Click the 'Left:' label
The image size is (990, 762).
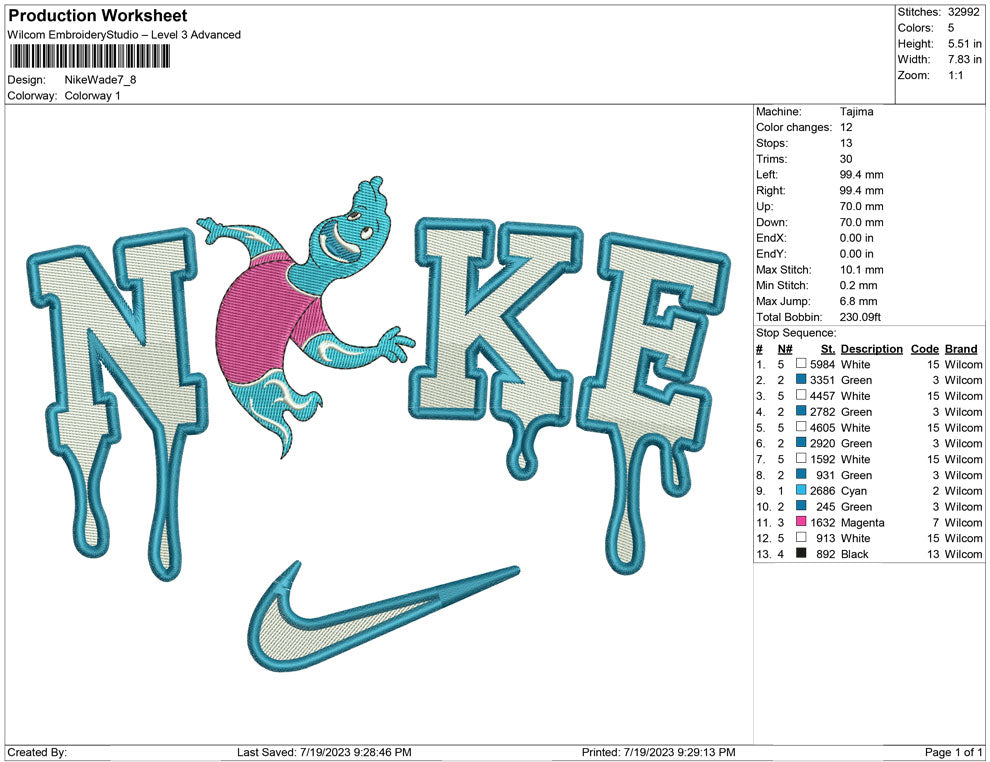point(767,174)
